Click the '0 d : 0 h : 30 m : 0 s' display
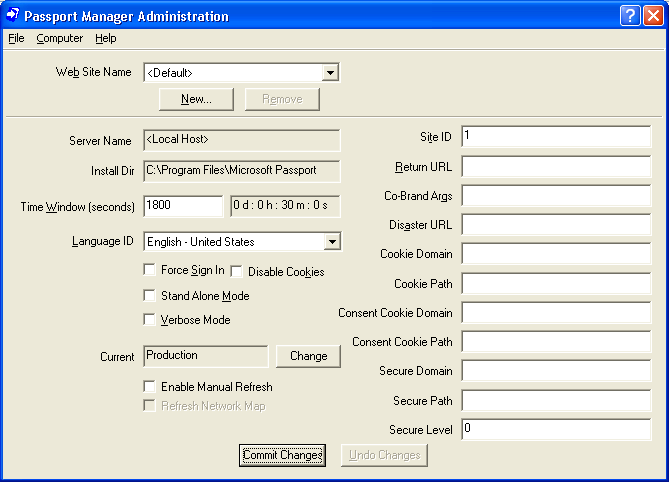669x482 pixels. pyautogui.click(x=285, y=206)
